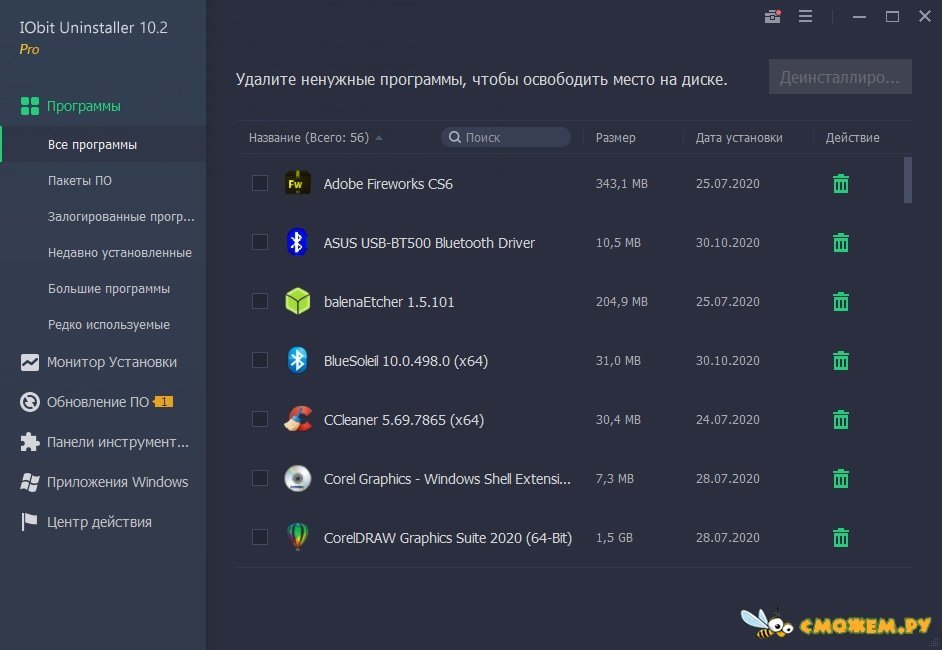
Task: Click the trash icon for Adobe Fireworks CS6
Action: coord(841,184)
